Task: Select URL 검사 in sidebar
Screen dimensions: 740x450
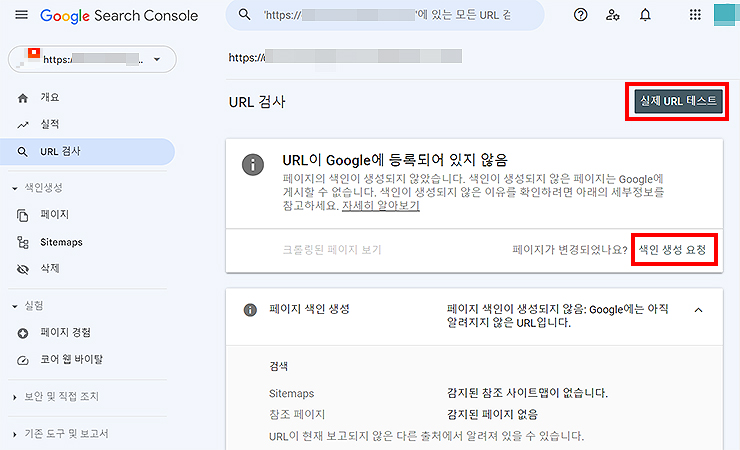Action: (88, 151)
